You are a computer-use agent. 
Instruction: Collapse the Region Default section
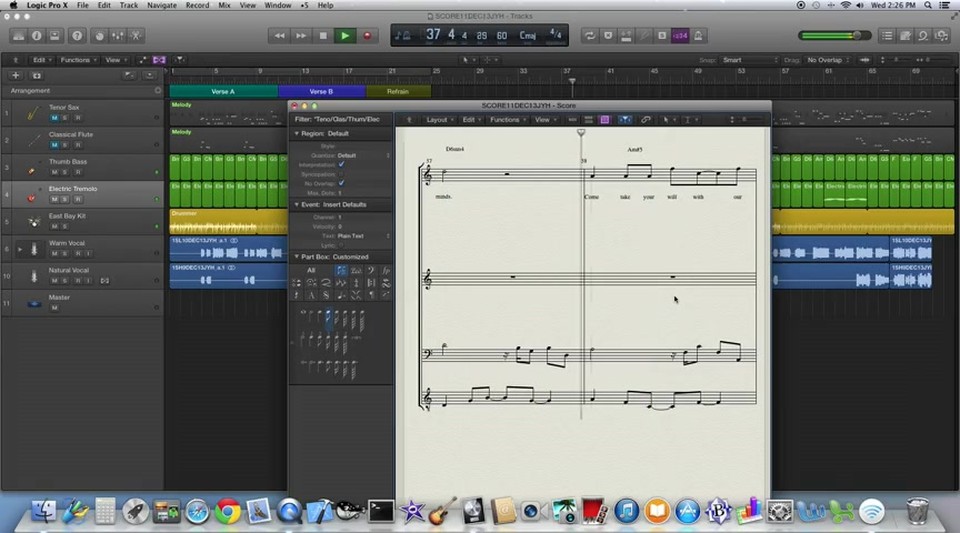point(297,133)
